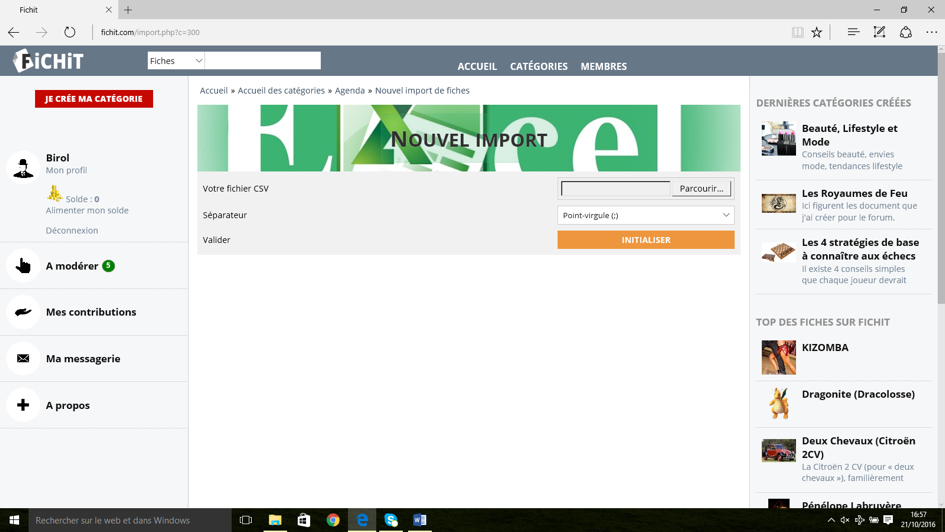Click Birol's profile avatar icon
This screenshot has width=945, height=532.
(x=23, y=167)
